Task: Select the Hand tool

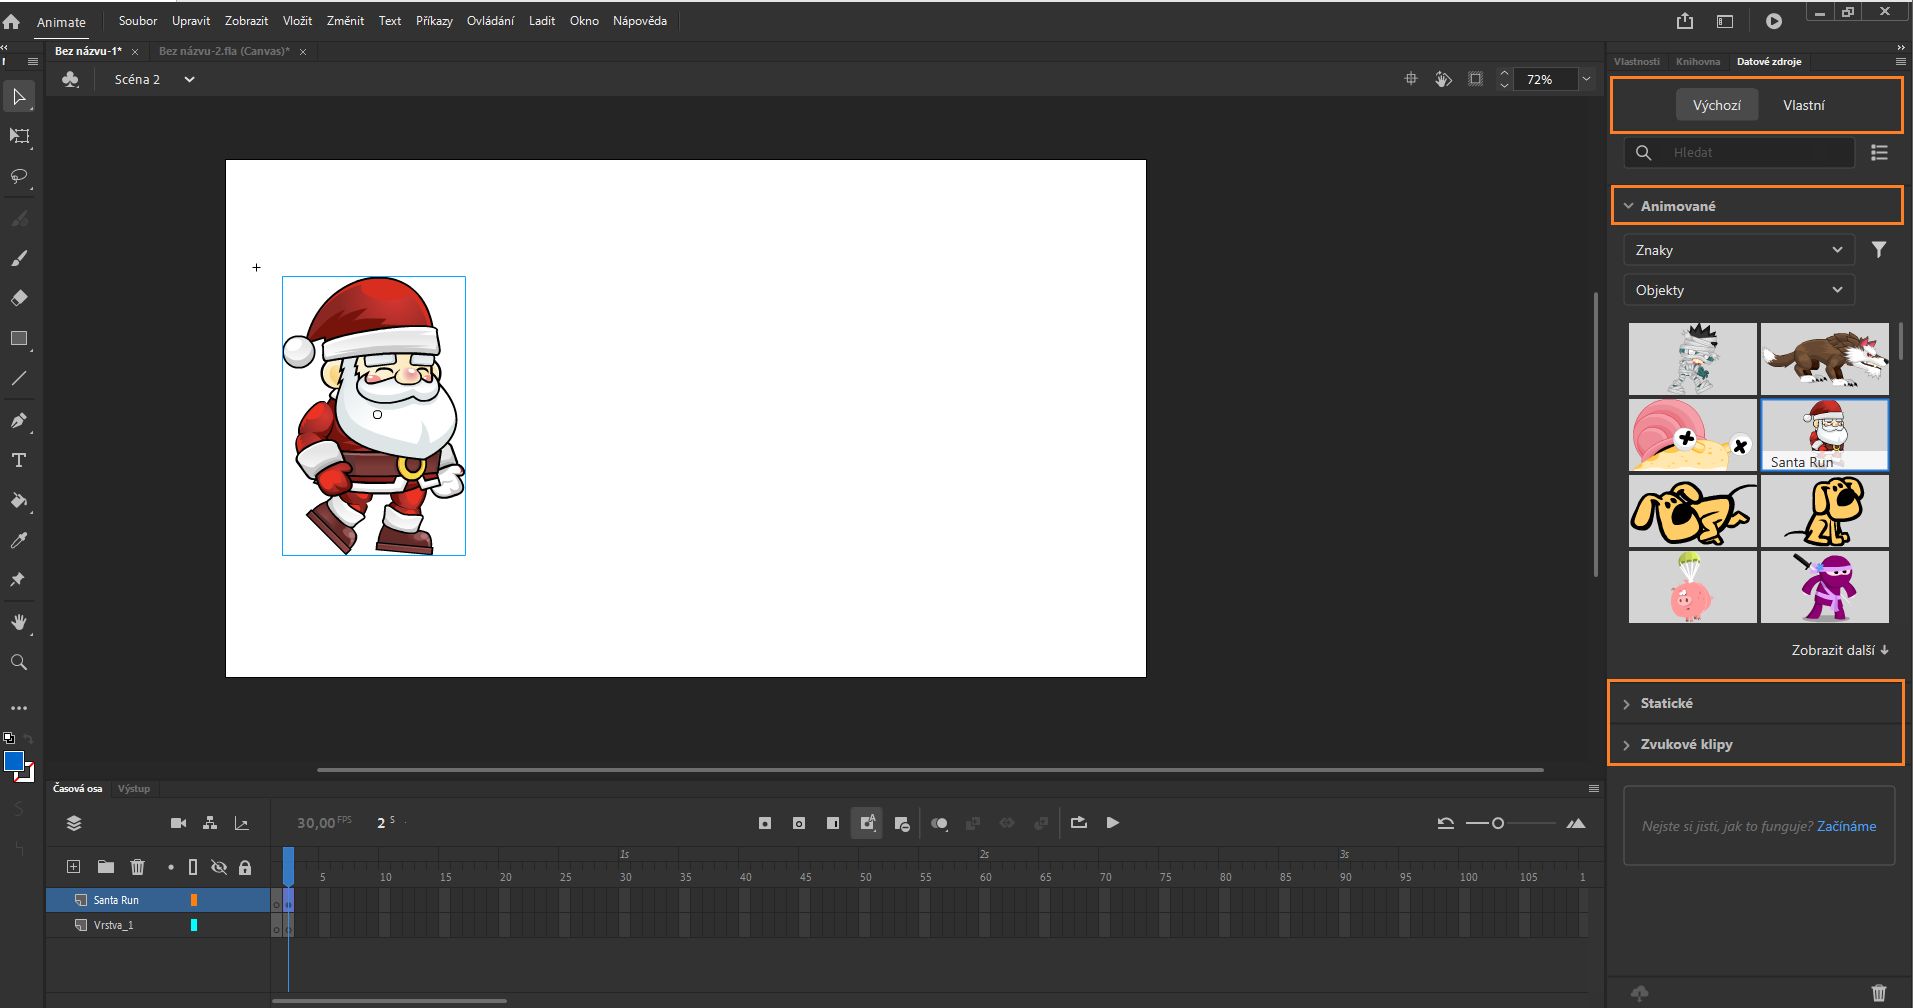Action: [19, 622]
